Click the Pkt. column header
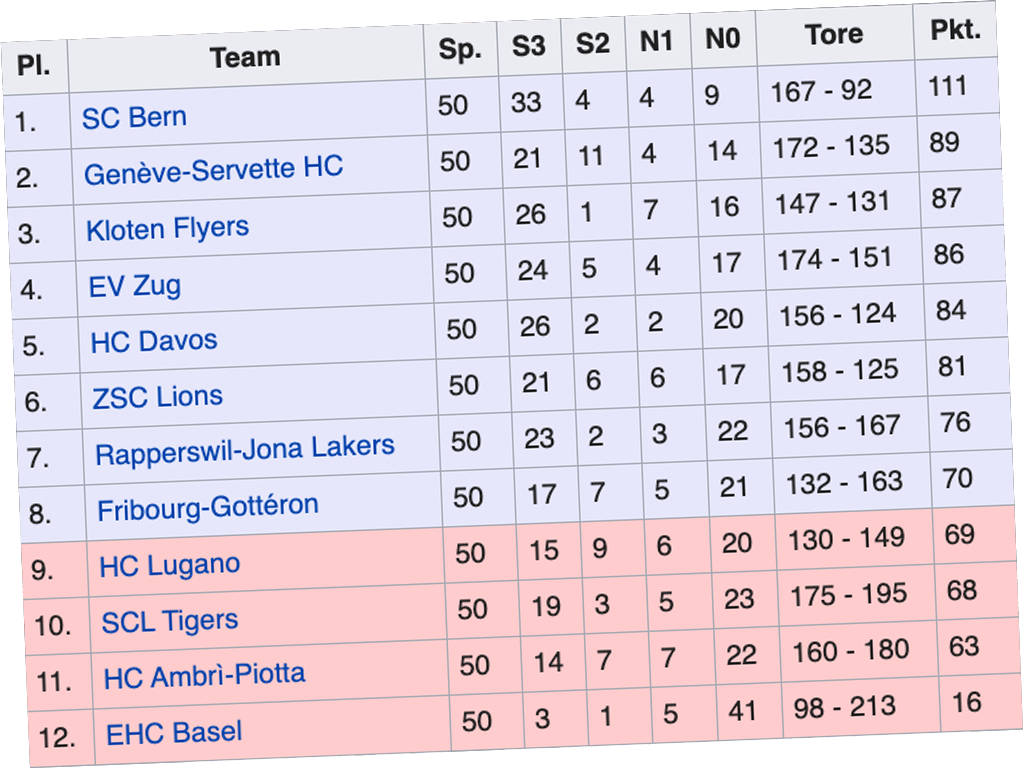Screen dimensions: 1024x768 [x=955, y=30]
